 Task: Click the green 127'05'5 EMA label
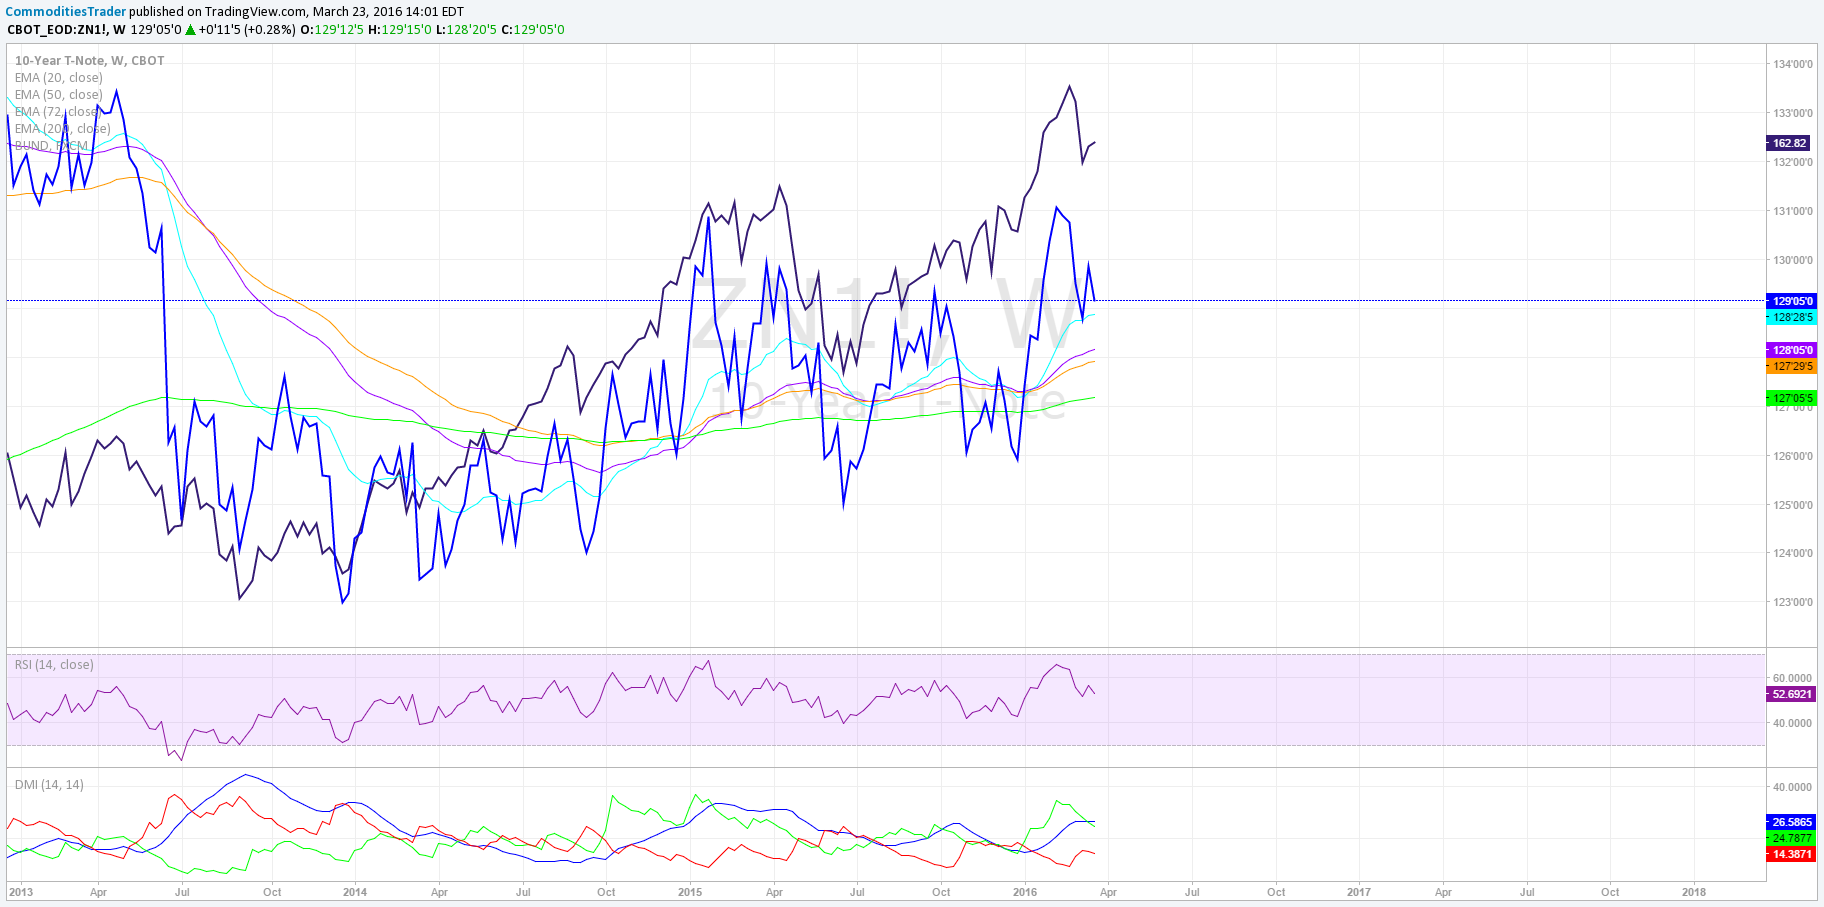1791,398
